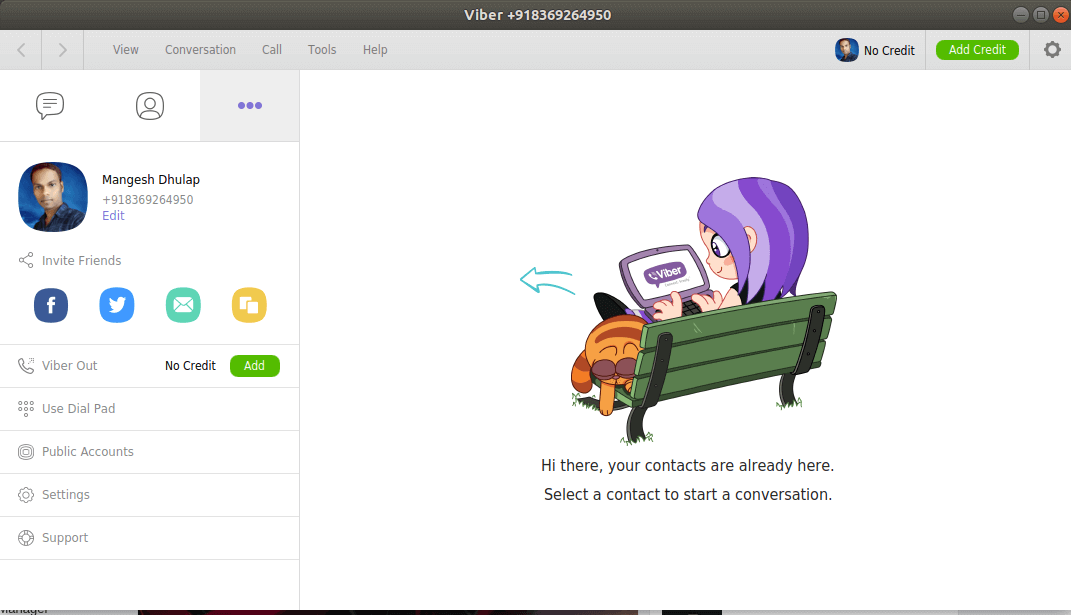Close the Viber window

tap(1061, 14)
